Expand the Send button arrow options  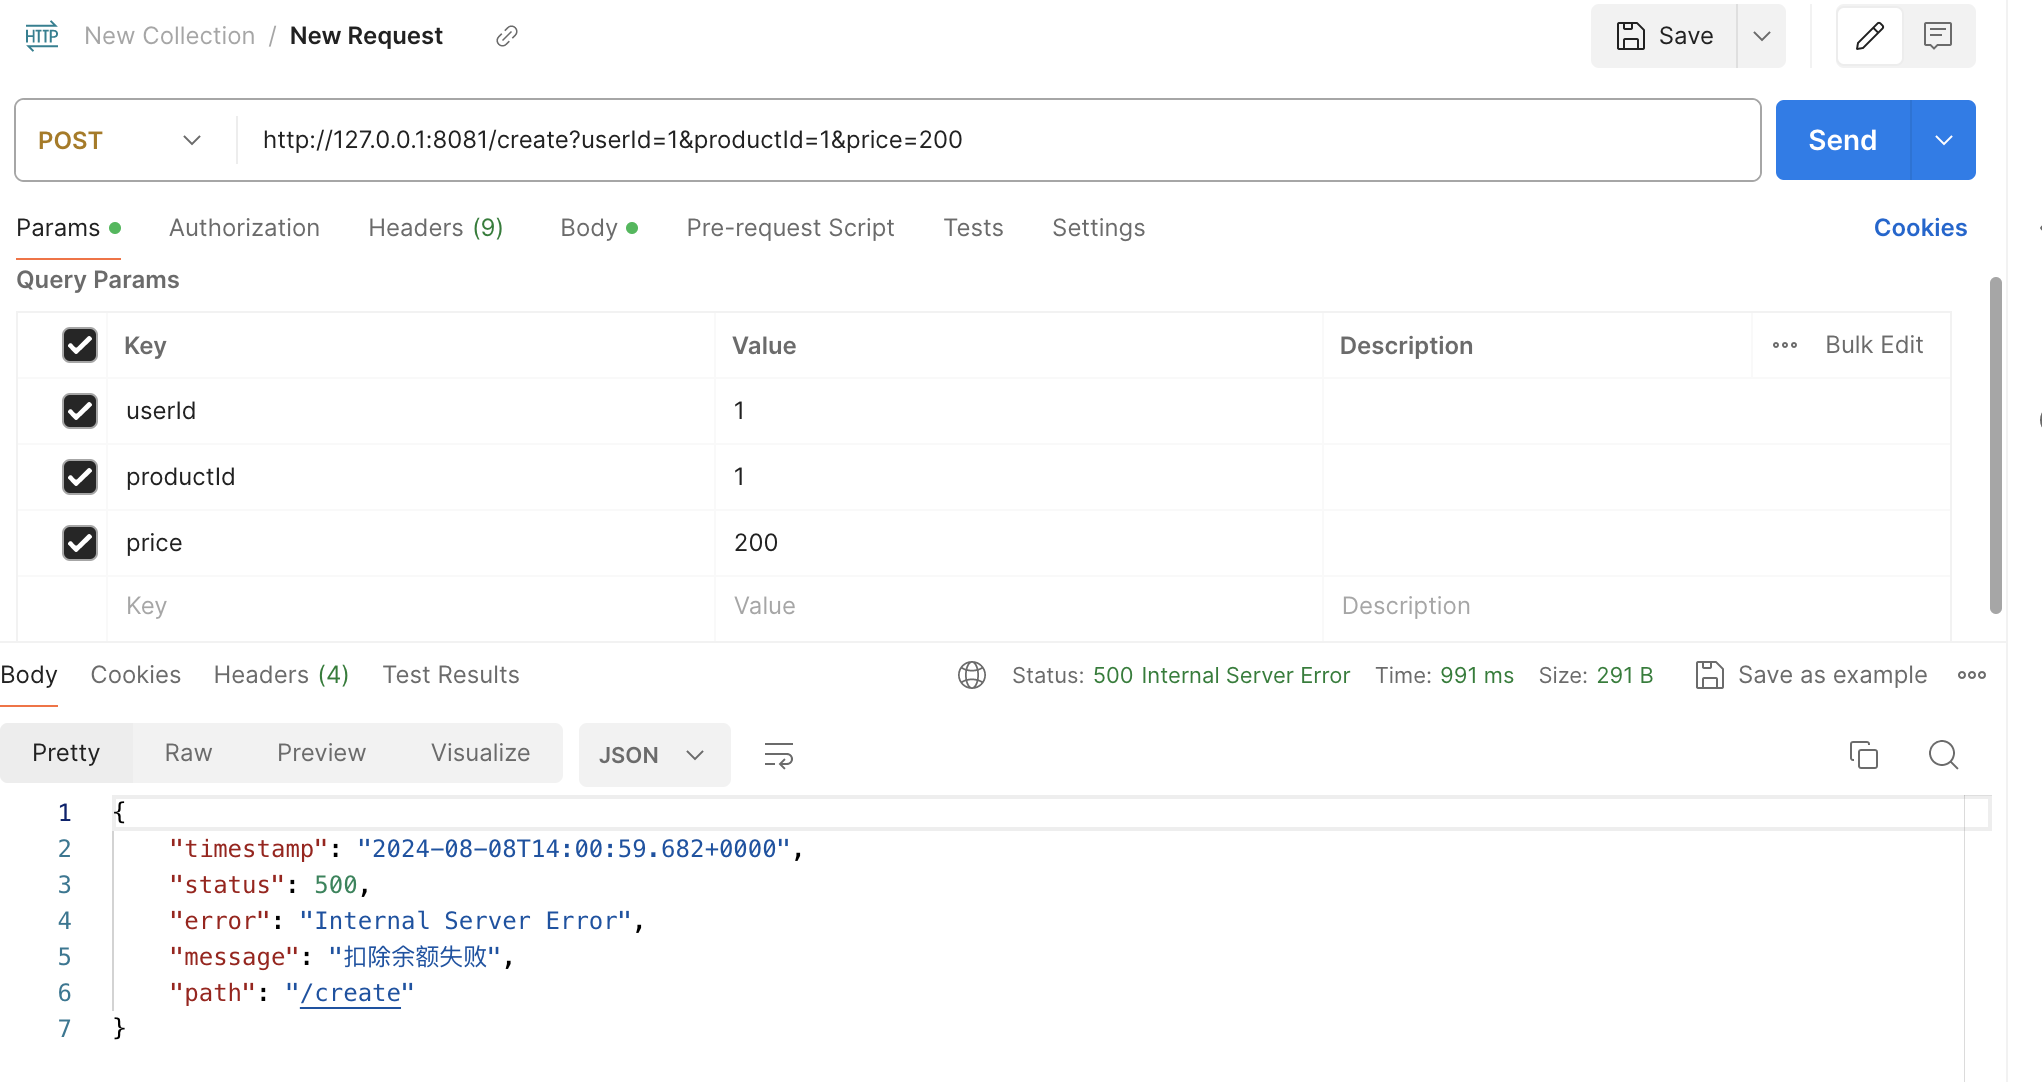[x=1943, y=140]
